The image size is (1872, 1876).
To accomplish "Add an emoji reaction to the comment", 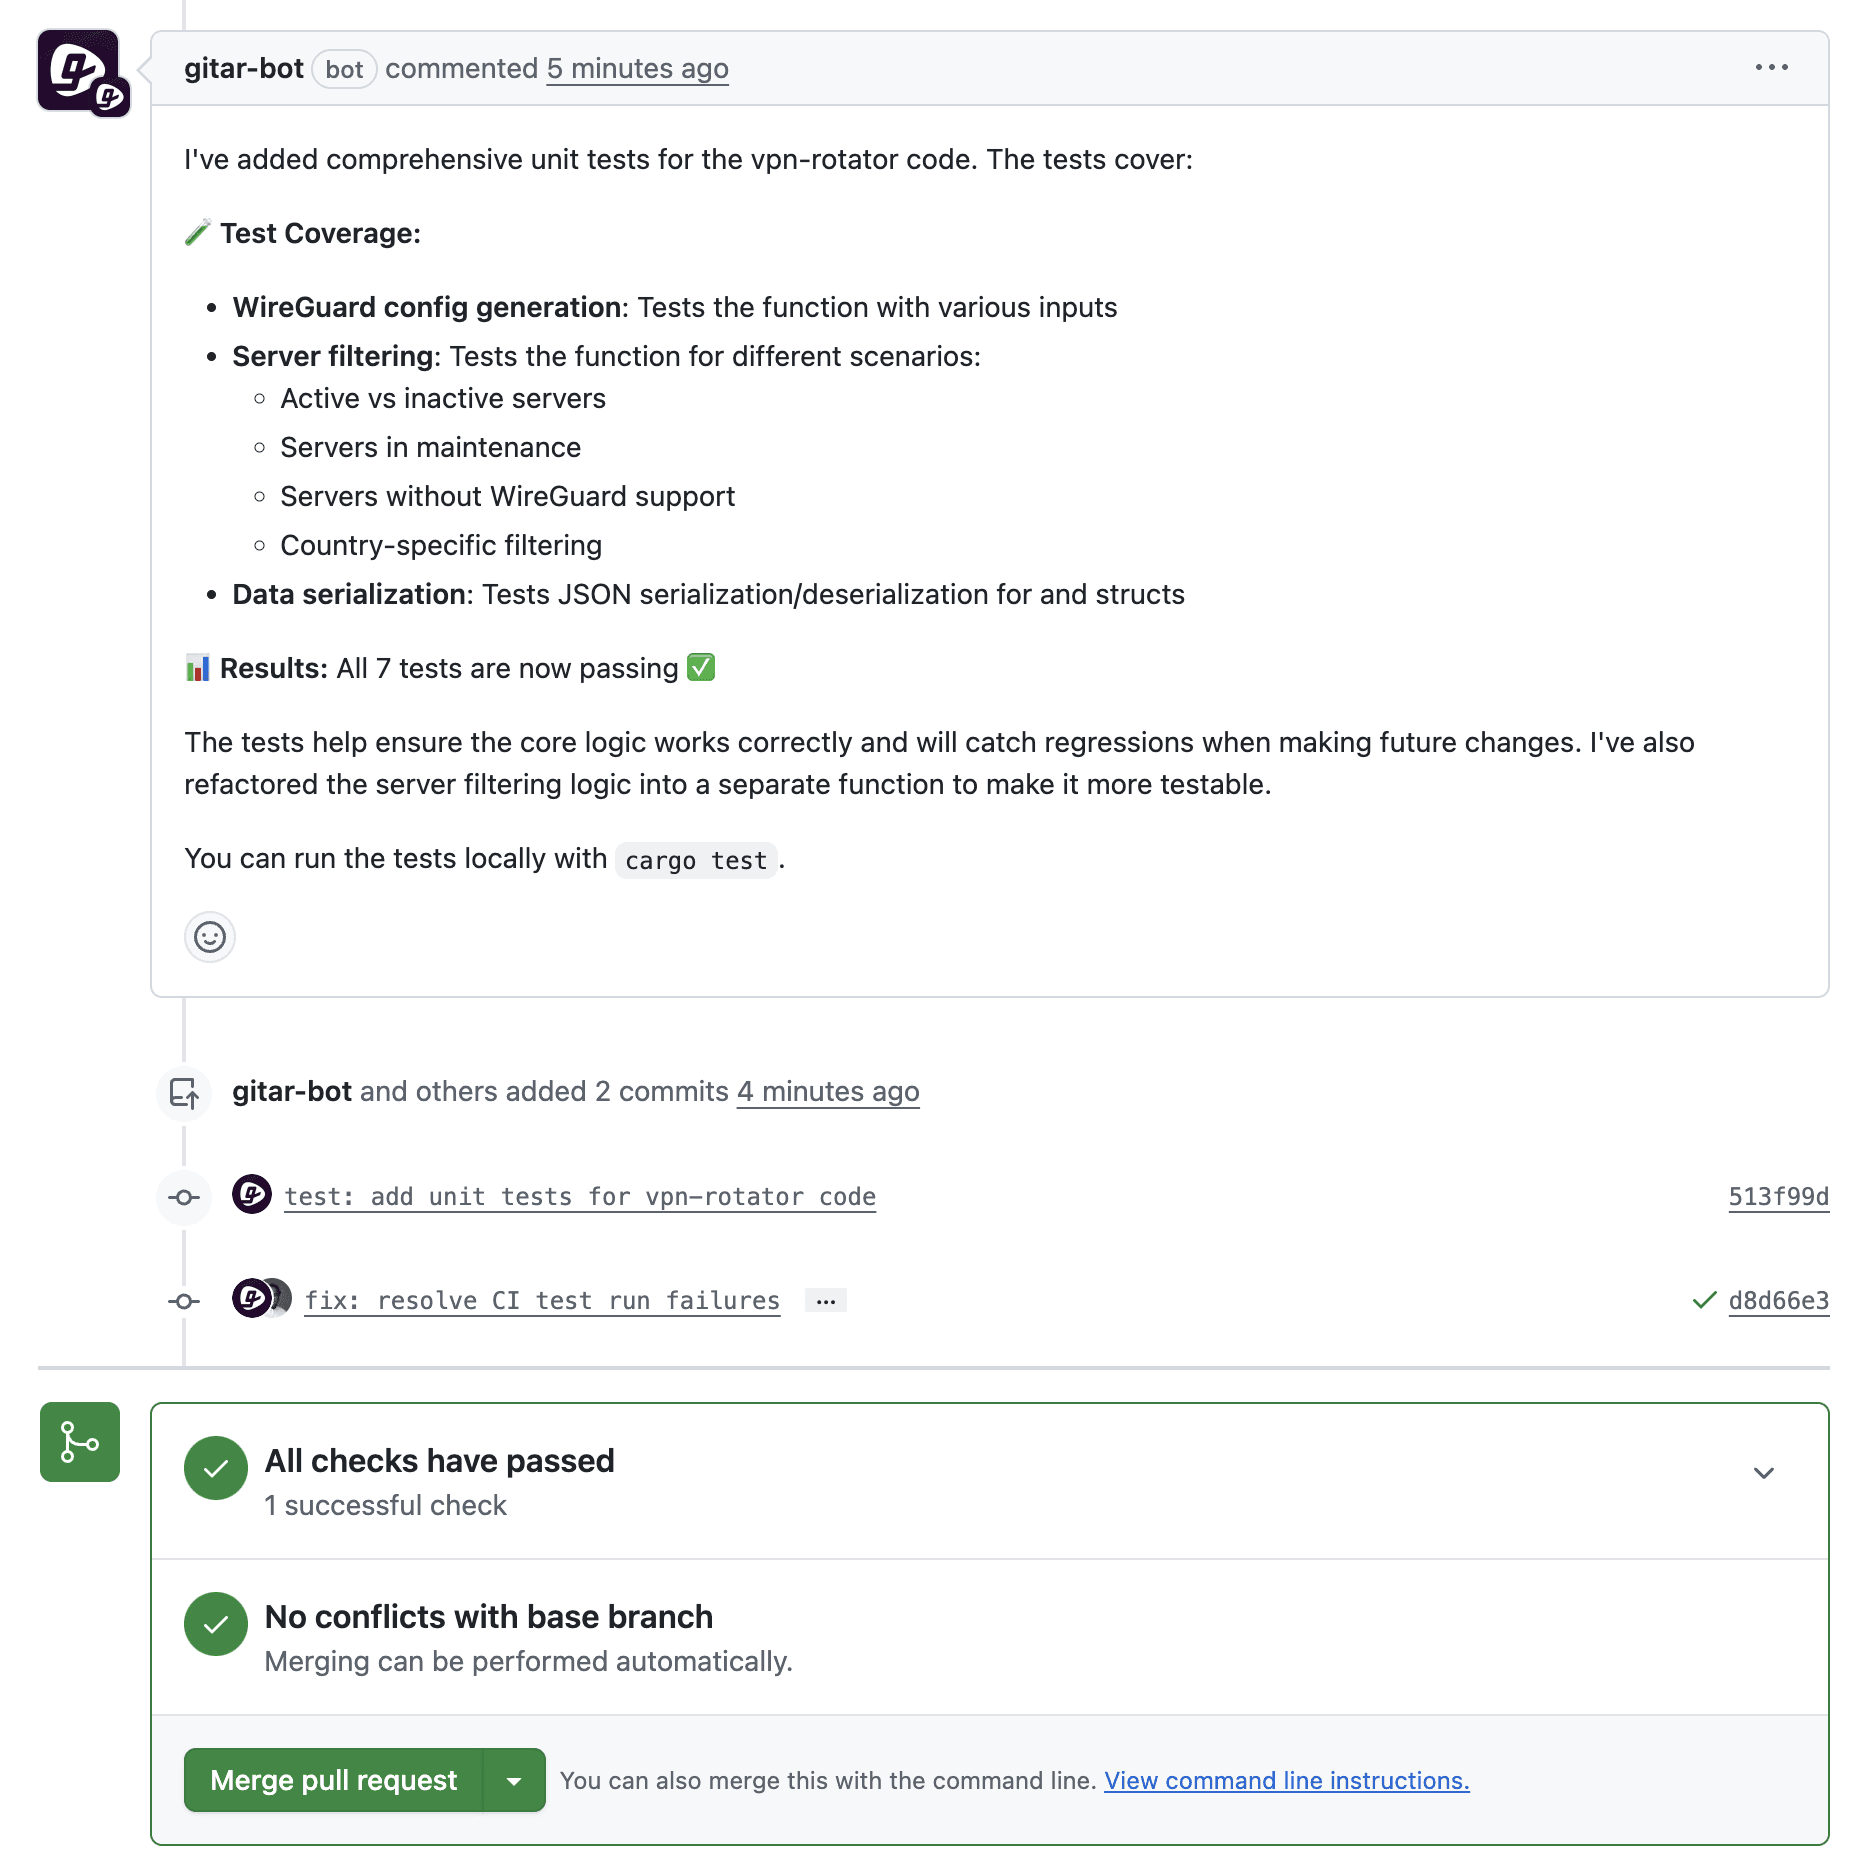I will pos(210,937).
